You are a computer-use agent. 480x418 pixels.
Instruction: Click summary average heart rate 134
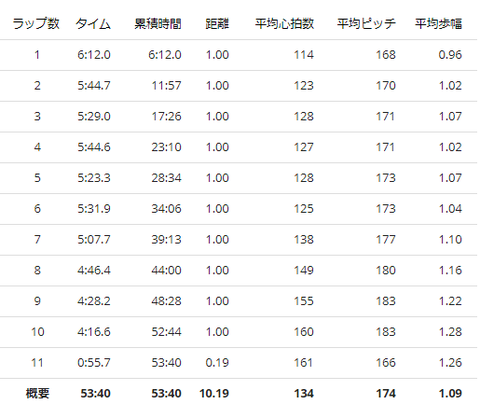304,393
